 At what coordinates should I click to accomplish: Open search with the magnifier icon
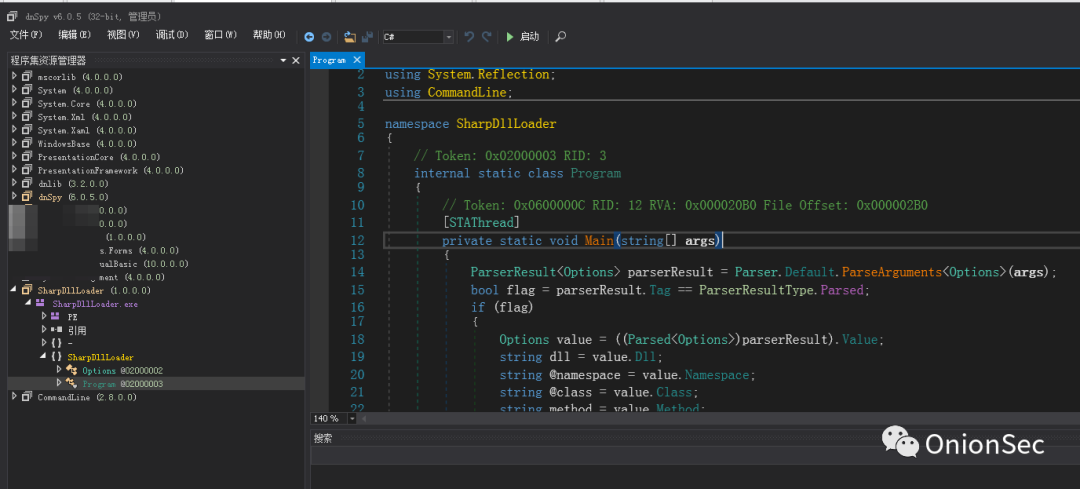pyautogui.click(x=561, y=37)
